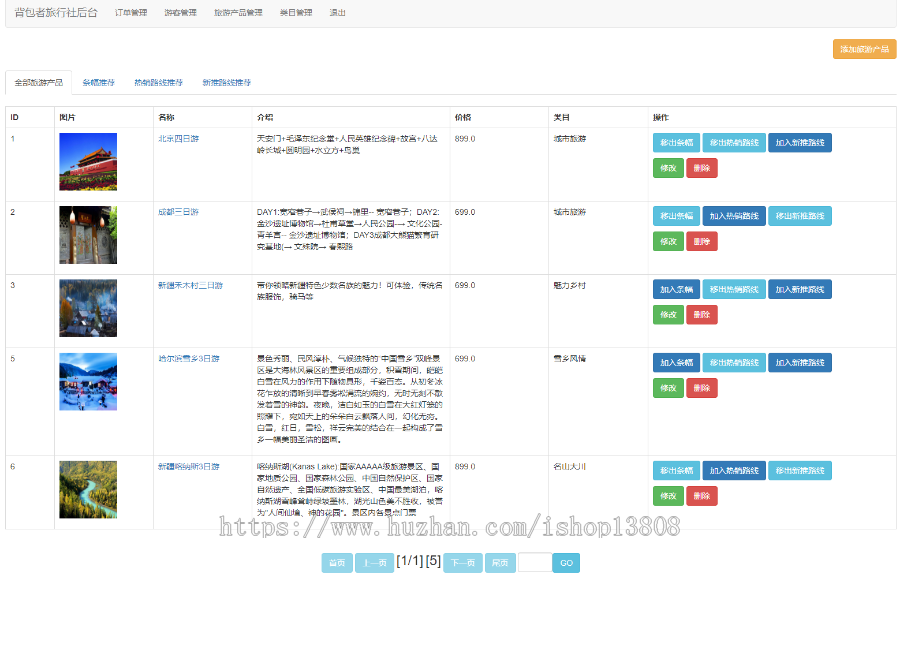Viewport: 900px width, 646px height.
Task: Click red 删除 button for 成都三日游
Action: point(702,242)
